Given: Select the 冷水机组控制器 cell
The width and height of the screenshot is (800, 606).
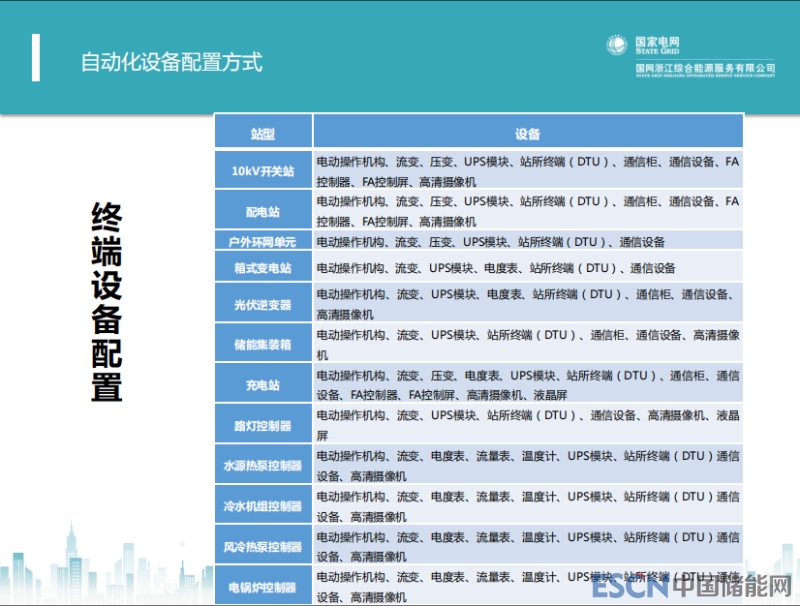Looking at the screenshot, I should [263, 506].
